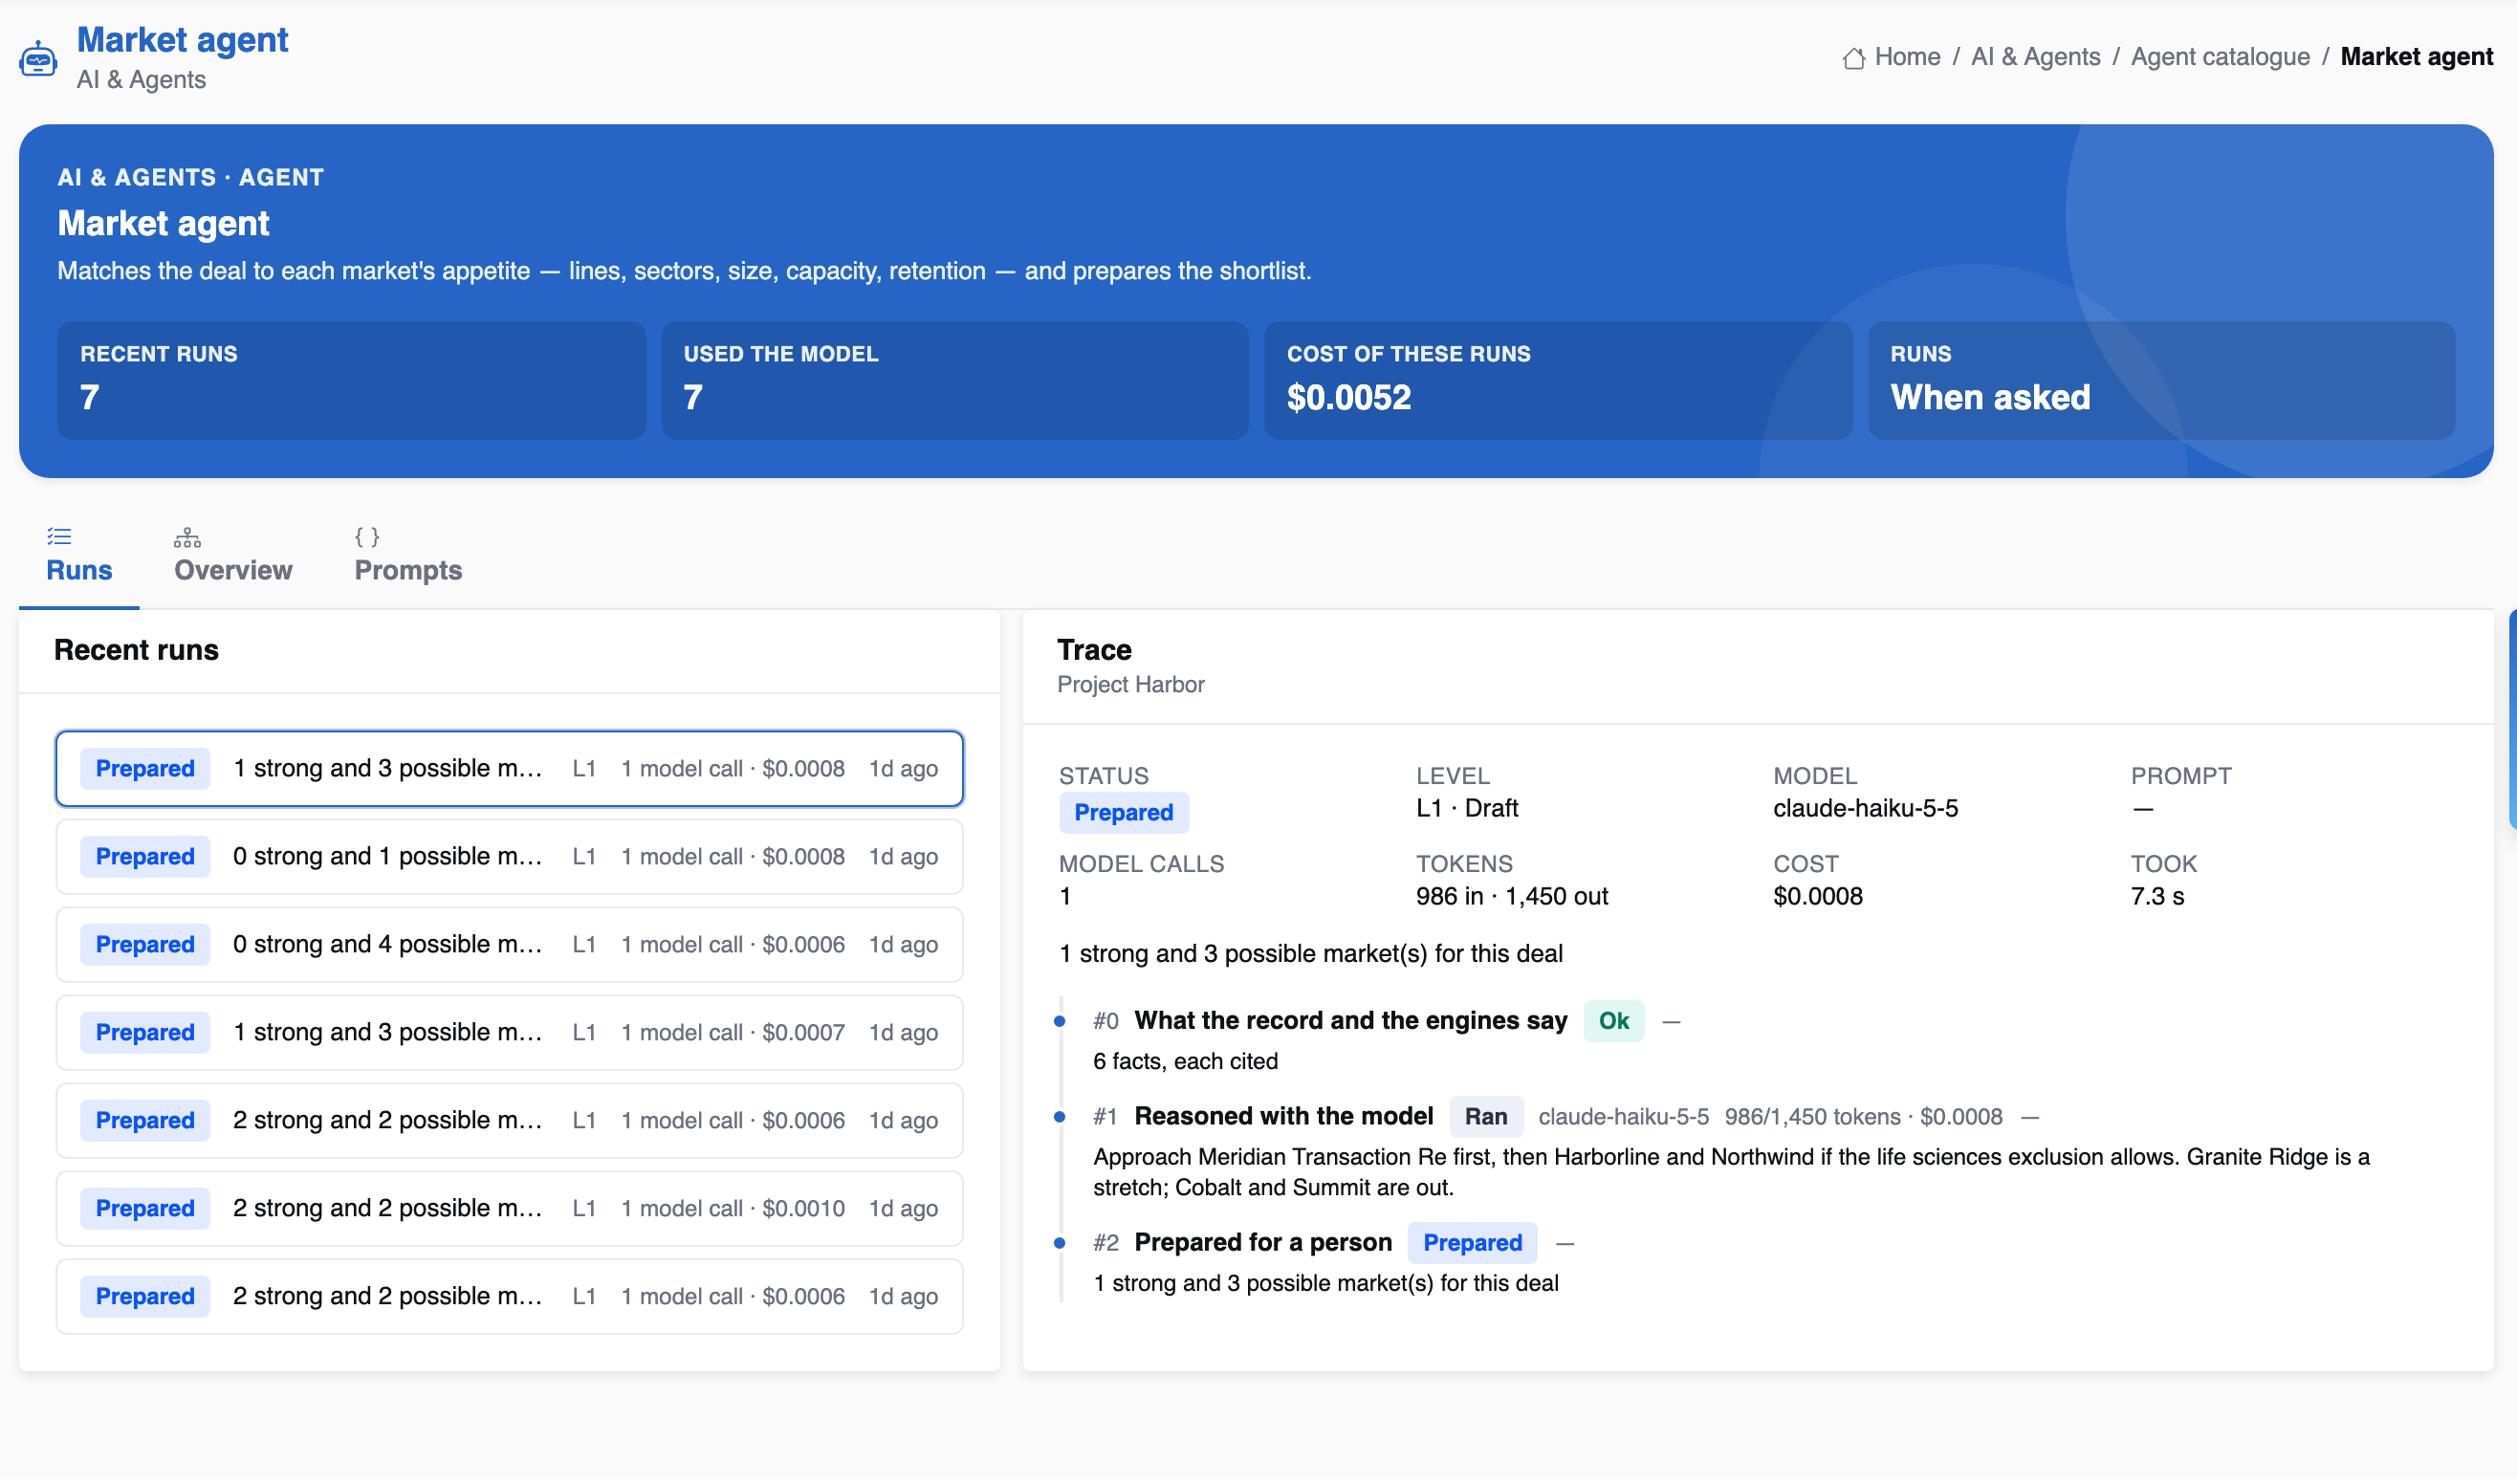Open the Agent catalogue breadcrumb link
This screenshot has height=1484, width=2517.
2220,57
